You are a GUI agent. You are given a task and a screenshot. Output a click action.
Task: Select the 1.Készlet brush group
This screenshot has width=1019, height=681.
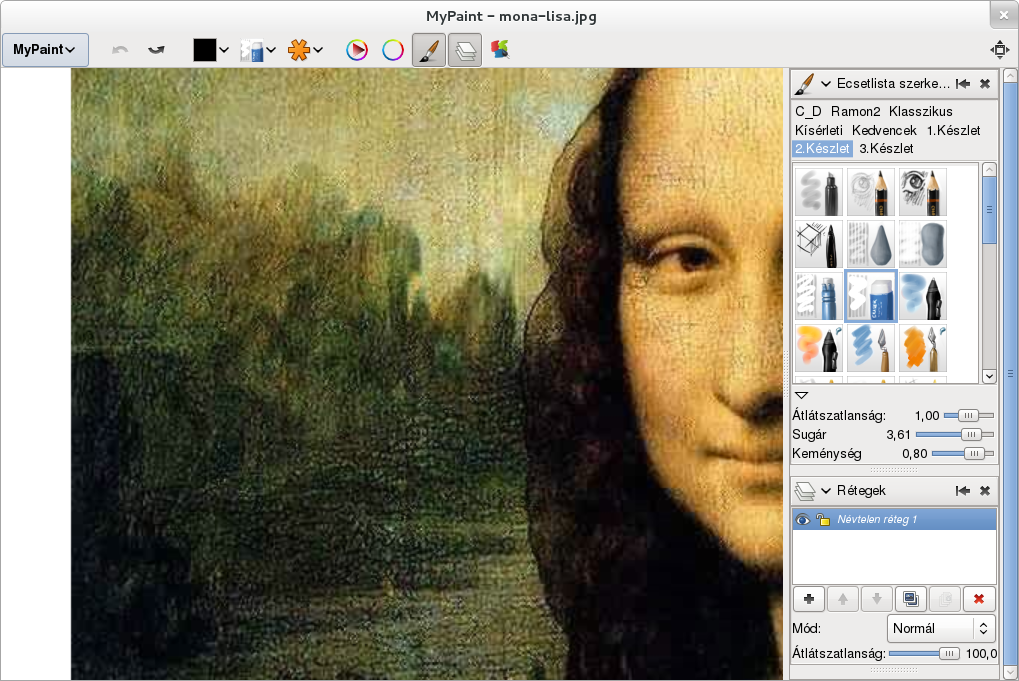[953, 131]
